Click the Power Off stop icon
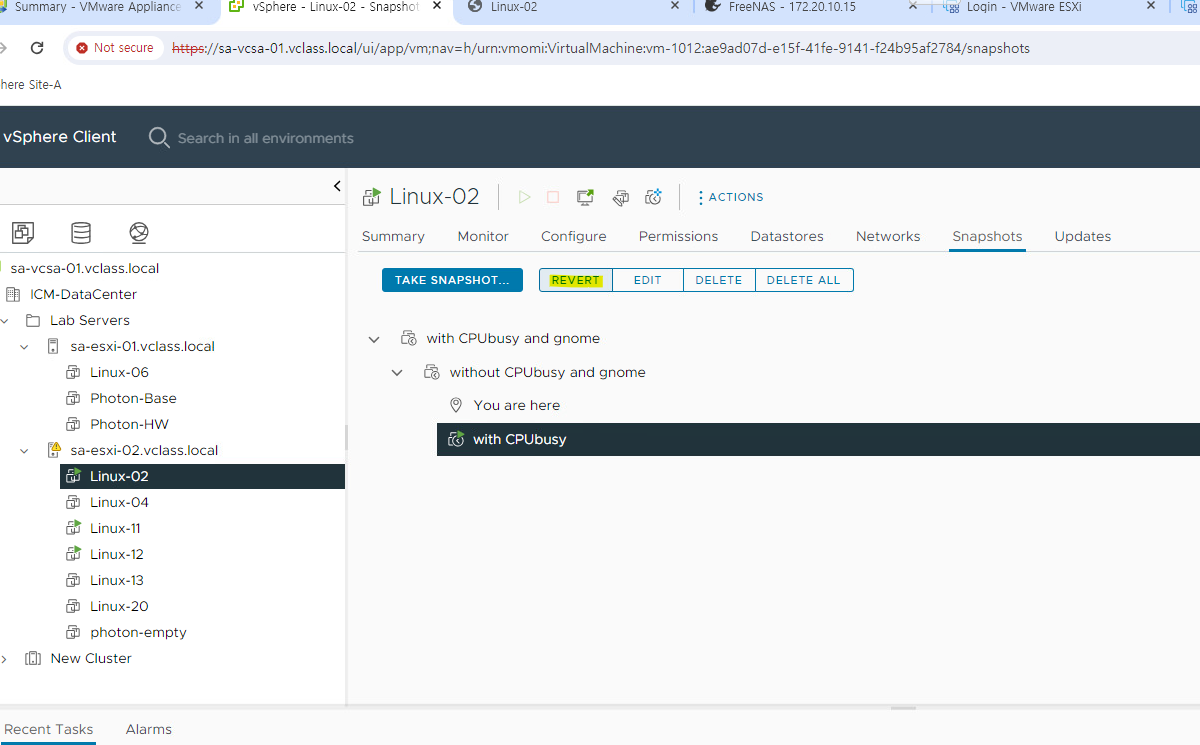Screen dimensions: 1200x745 [553, 197]
